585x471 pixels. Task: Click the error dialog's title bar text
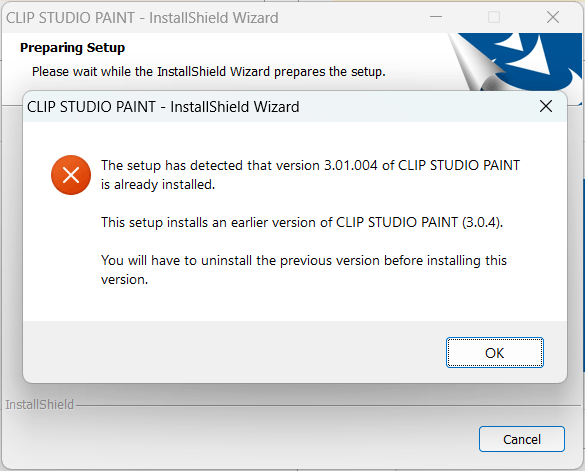(163, 107)
